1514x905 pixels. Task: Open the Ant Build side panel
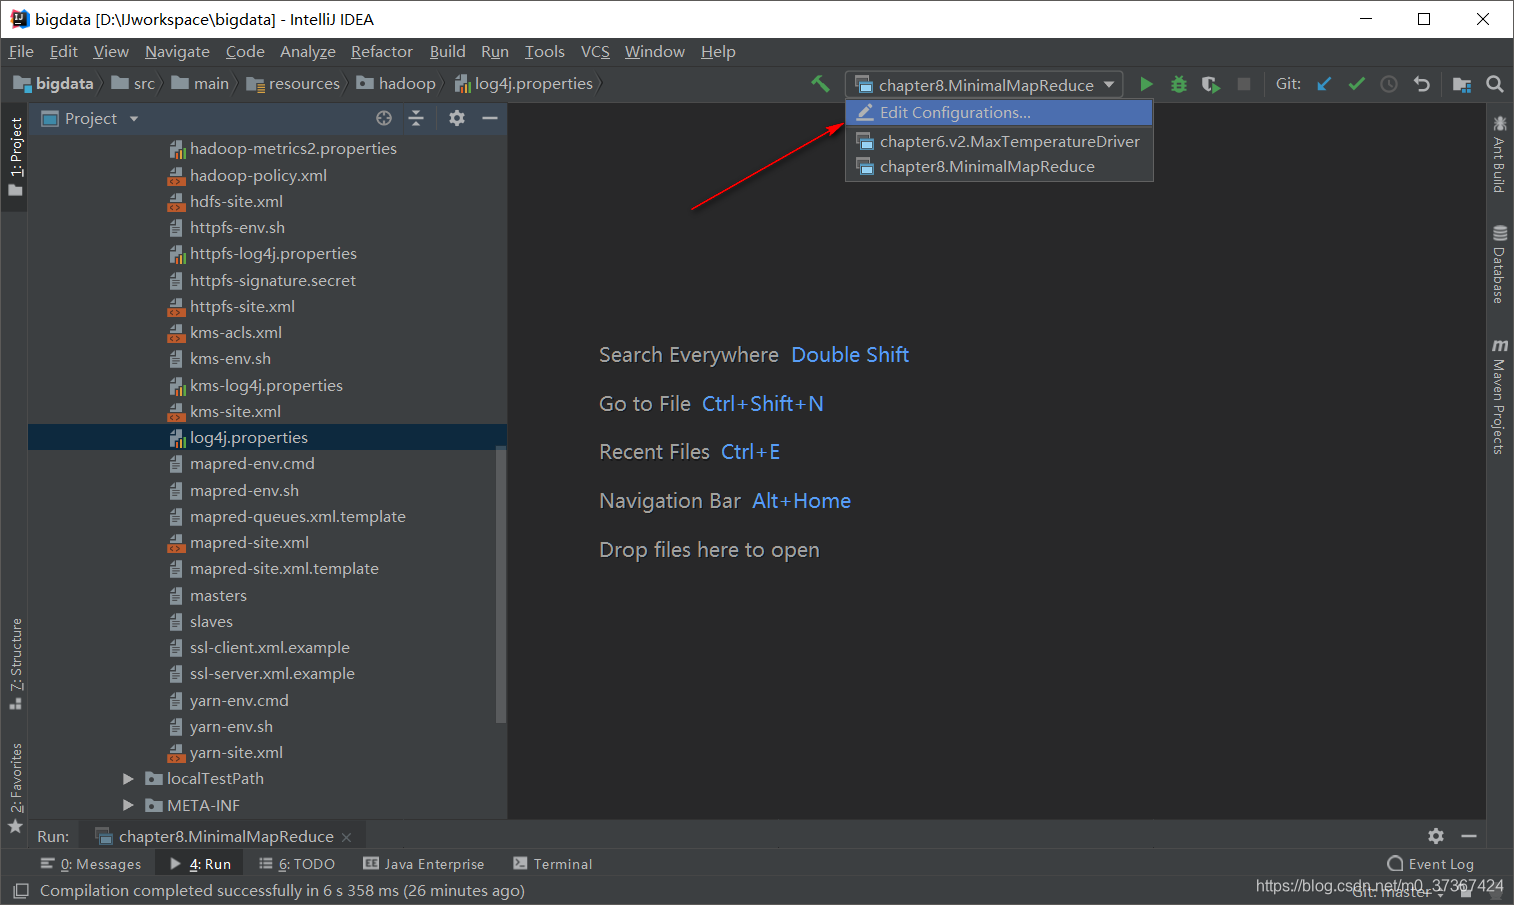(1499, 154)
